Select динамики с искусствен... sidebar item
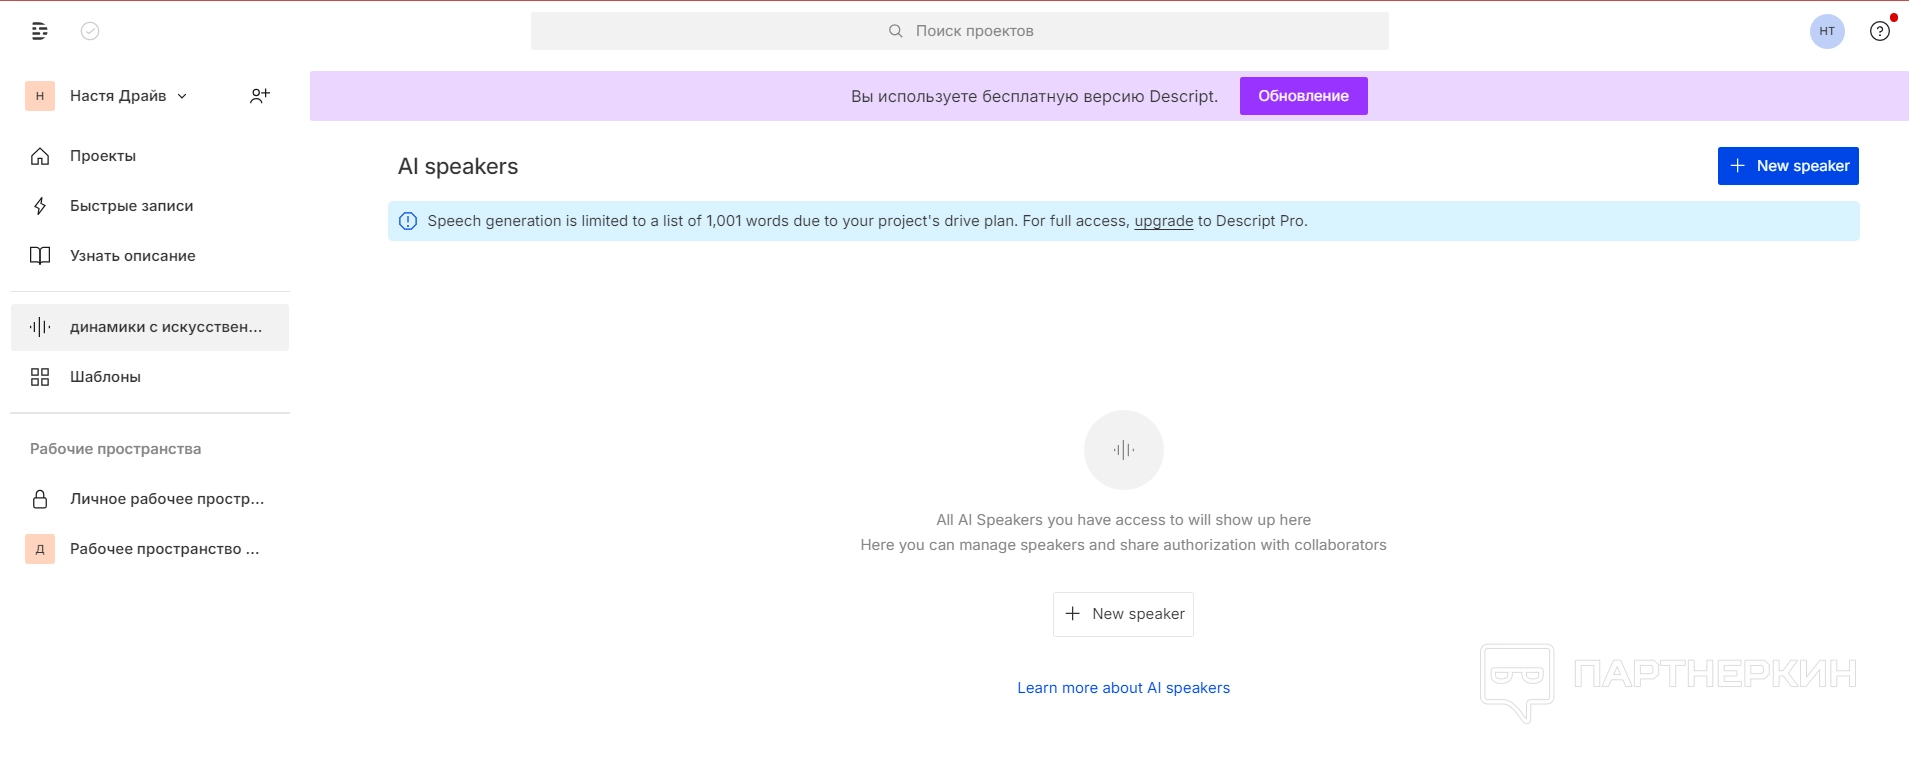The width and height of the screenshot is (1909, 777). tap(150, 327)
